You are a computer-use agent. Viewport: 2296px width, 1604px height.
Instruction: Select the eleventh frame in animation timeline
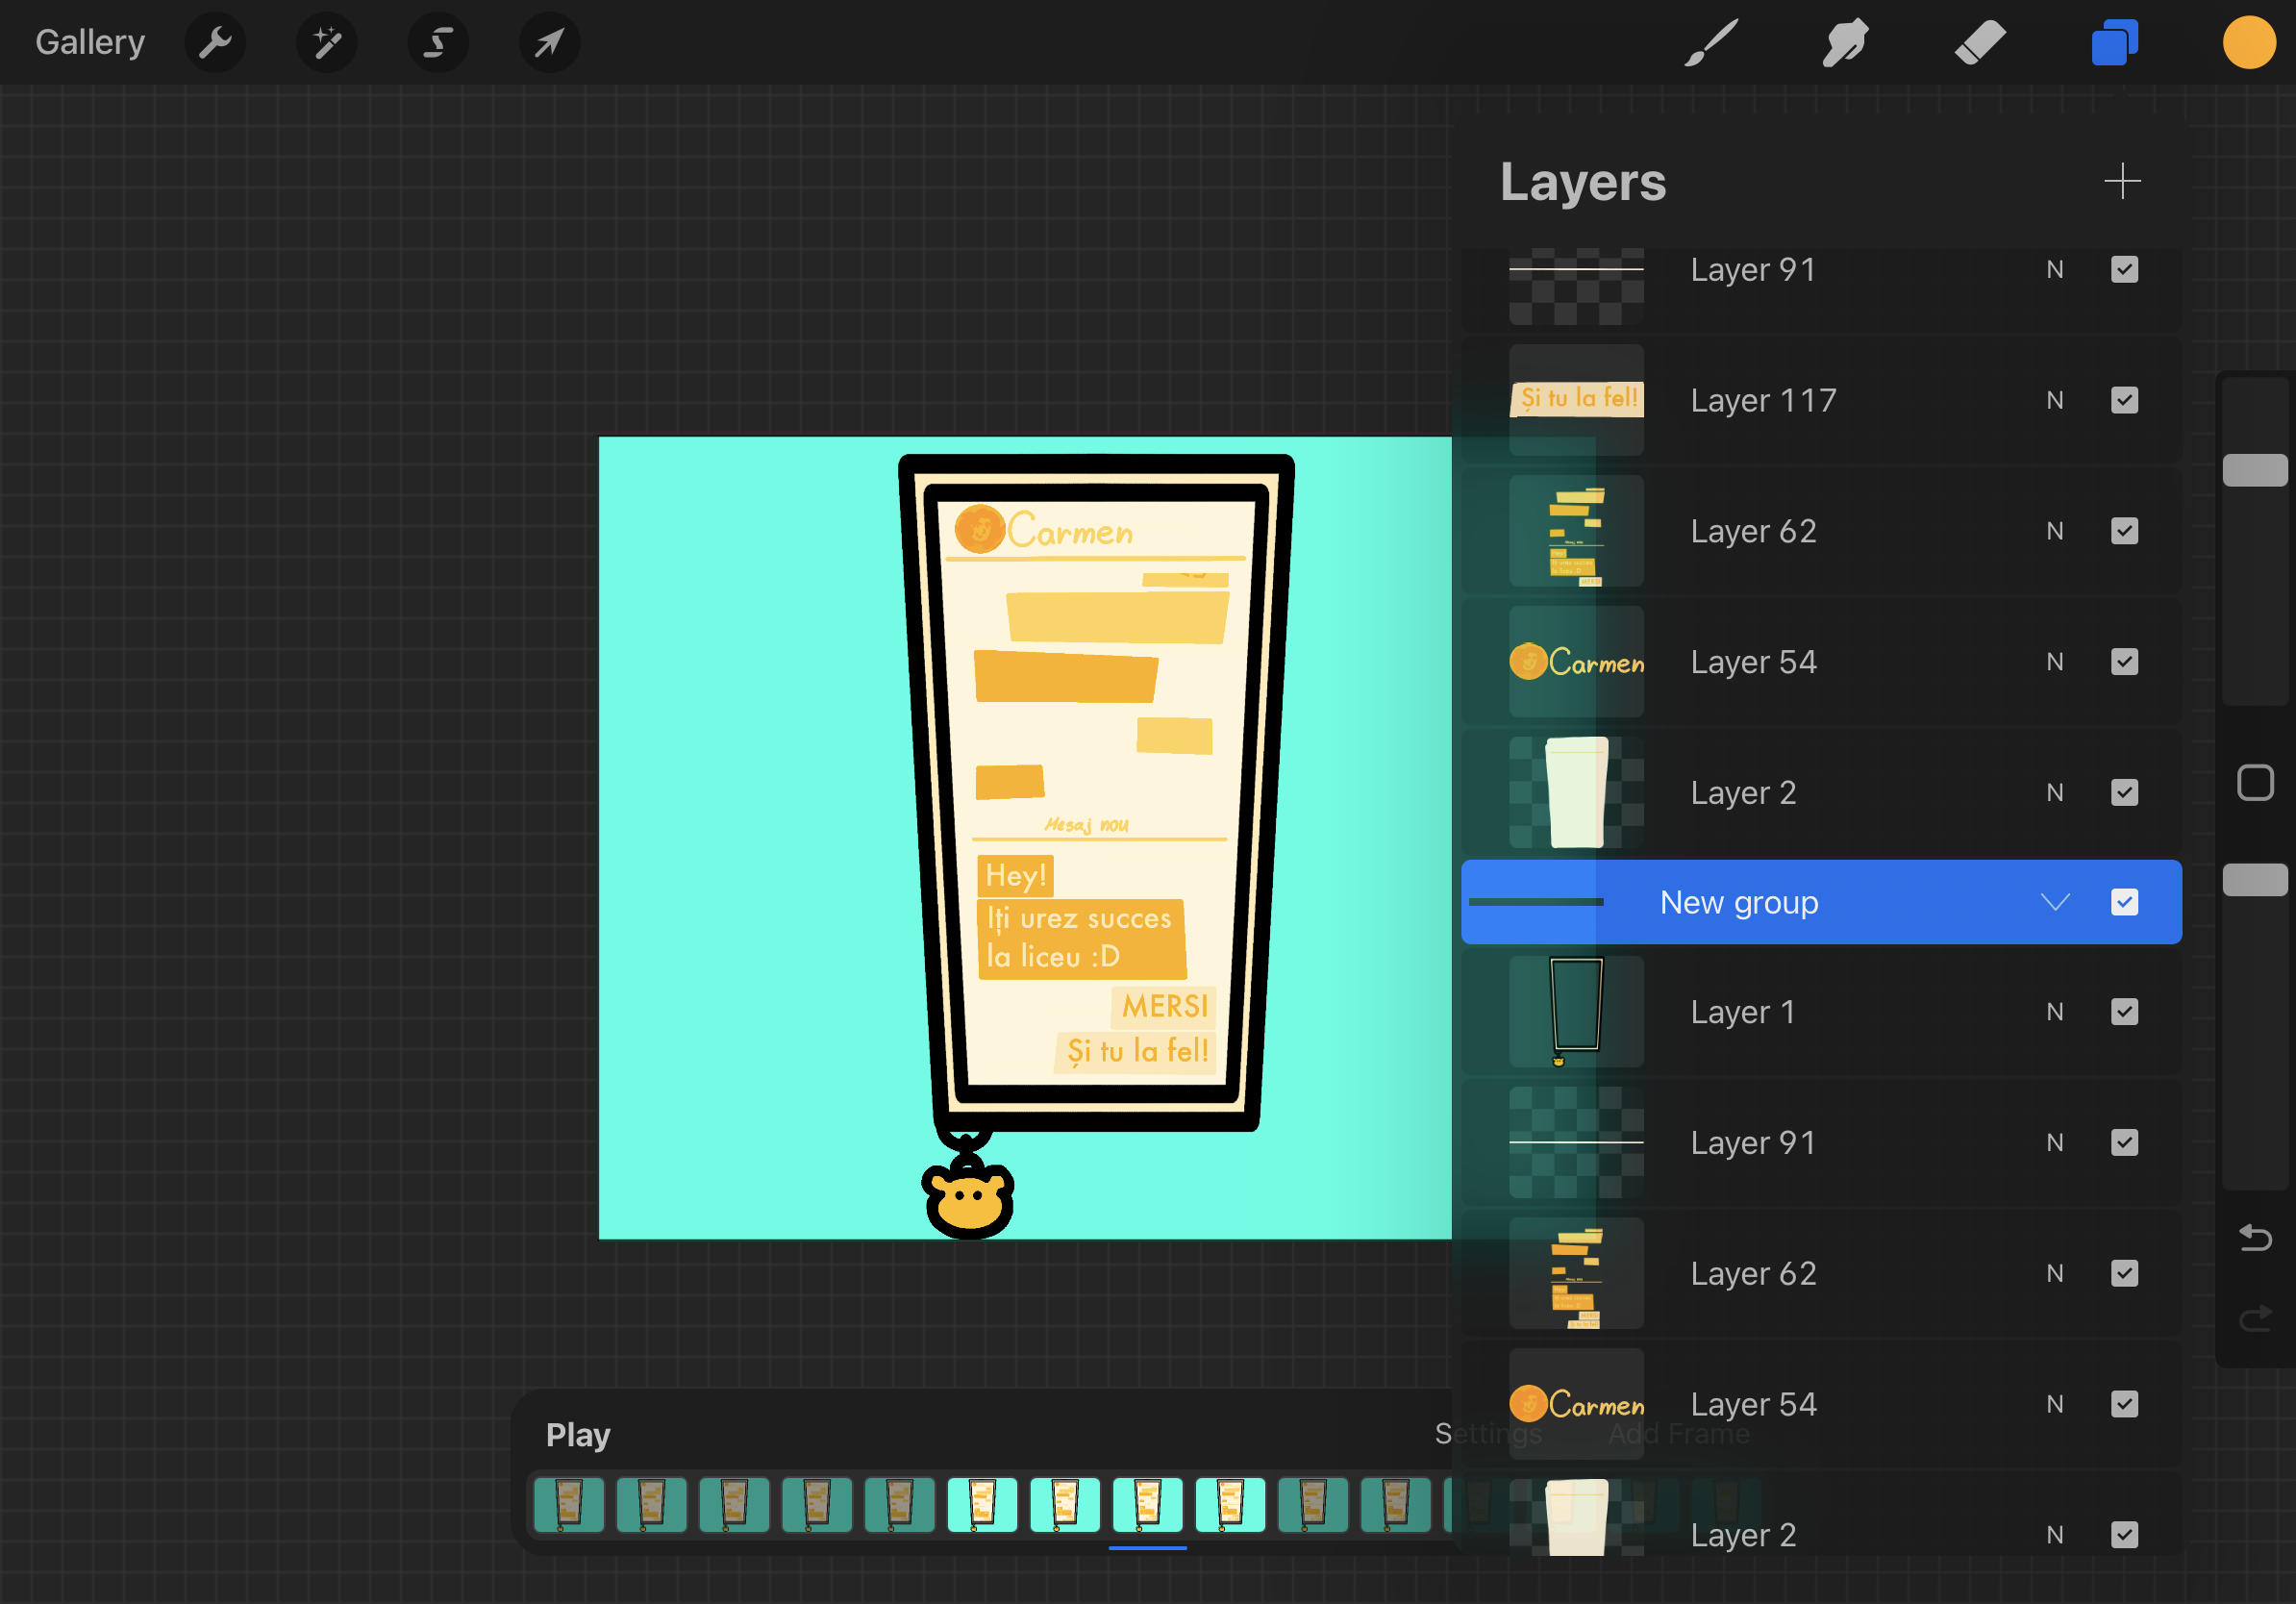tap(1396, 1505)
